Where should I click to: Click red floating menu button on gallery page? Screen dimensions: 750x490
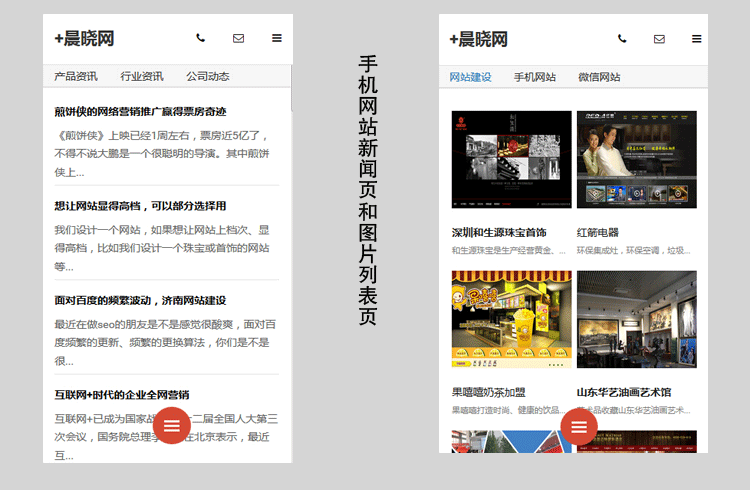[x=579, y=426]
